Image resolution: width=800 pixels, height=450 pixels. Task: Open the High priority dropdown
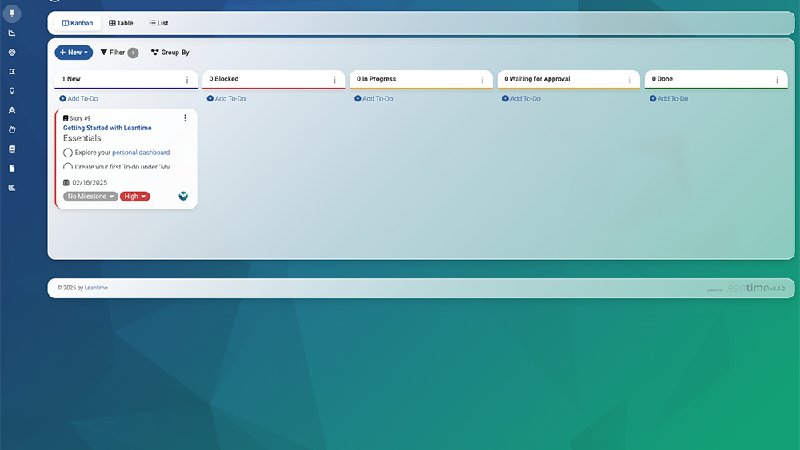[135, 196]
